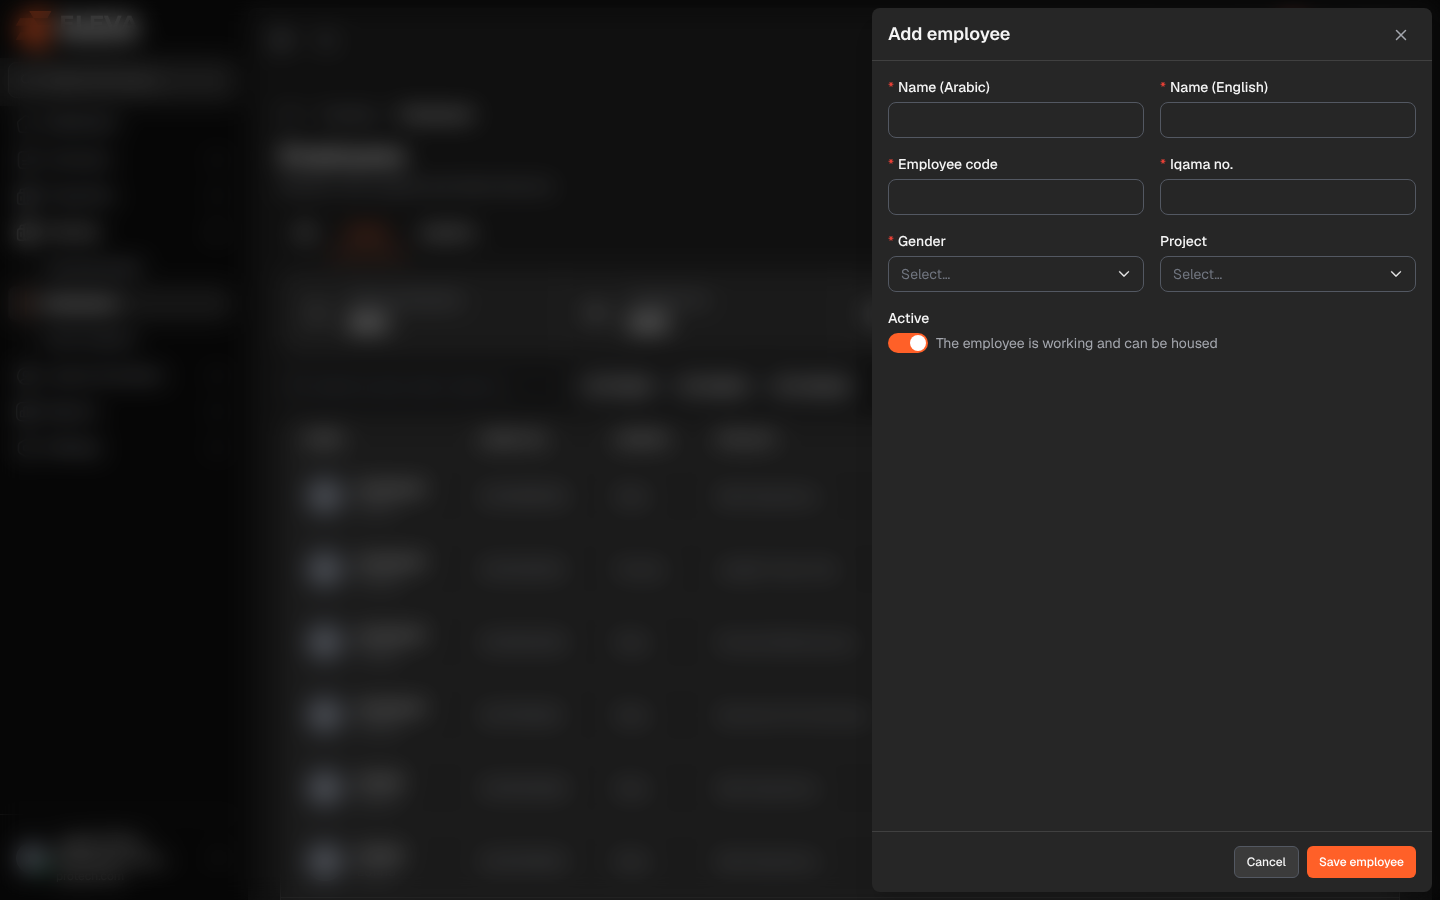Toggle the Active employee switch
1440x900 pixels.
point(908,343)
